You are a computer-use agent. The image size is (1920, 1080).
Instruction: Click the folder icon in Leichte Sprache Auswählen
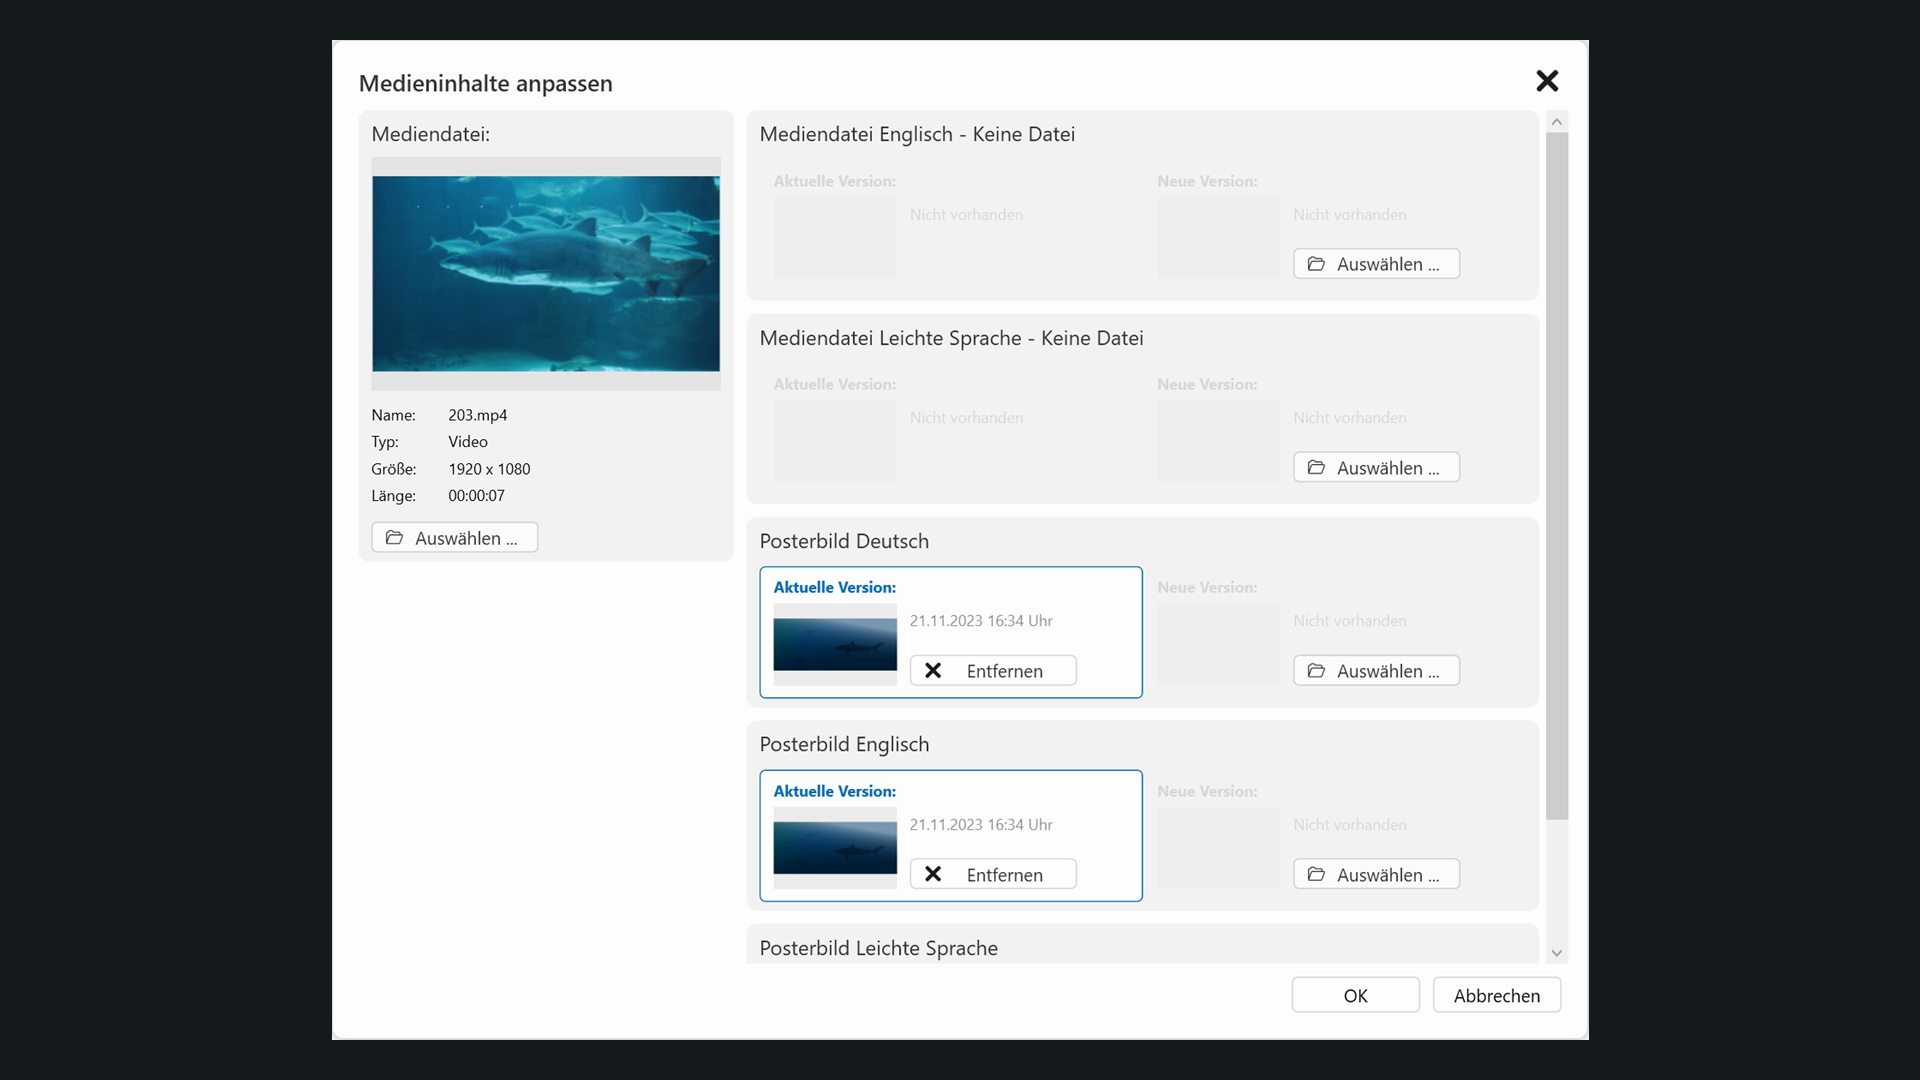[1316, 468]
